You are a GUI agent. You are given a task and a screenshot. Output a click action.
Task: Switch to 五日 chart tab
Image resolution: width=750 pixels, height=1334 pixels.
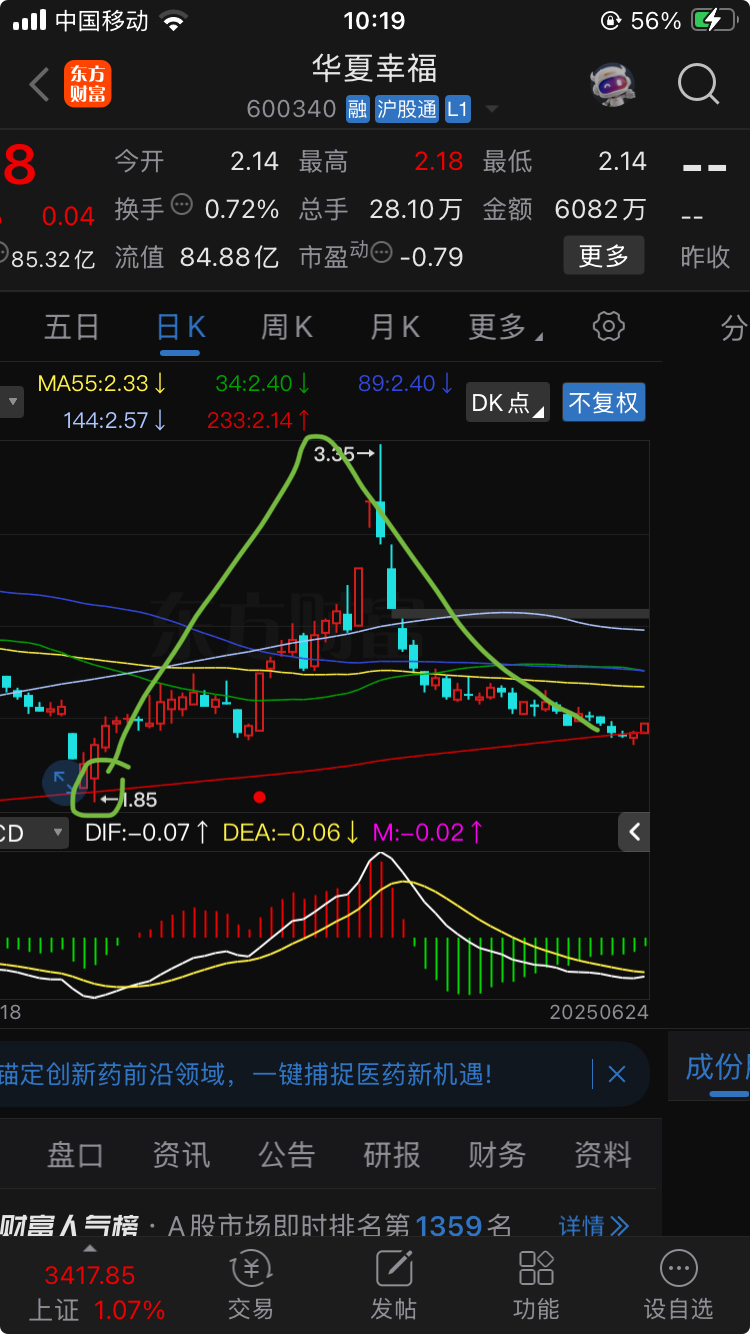click(x=72, y=327)
